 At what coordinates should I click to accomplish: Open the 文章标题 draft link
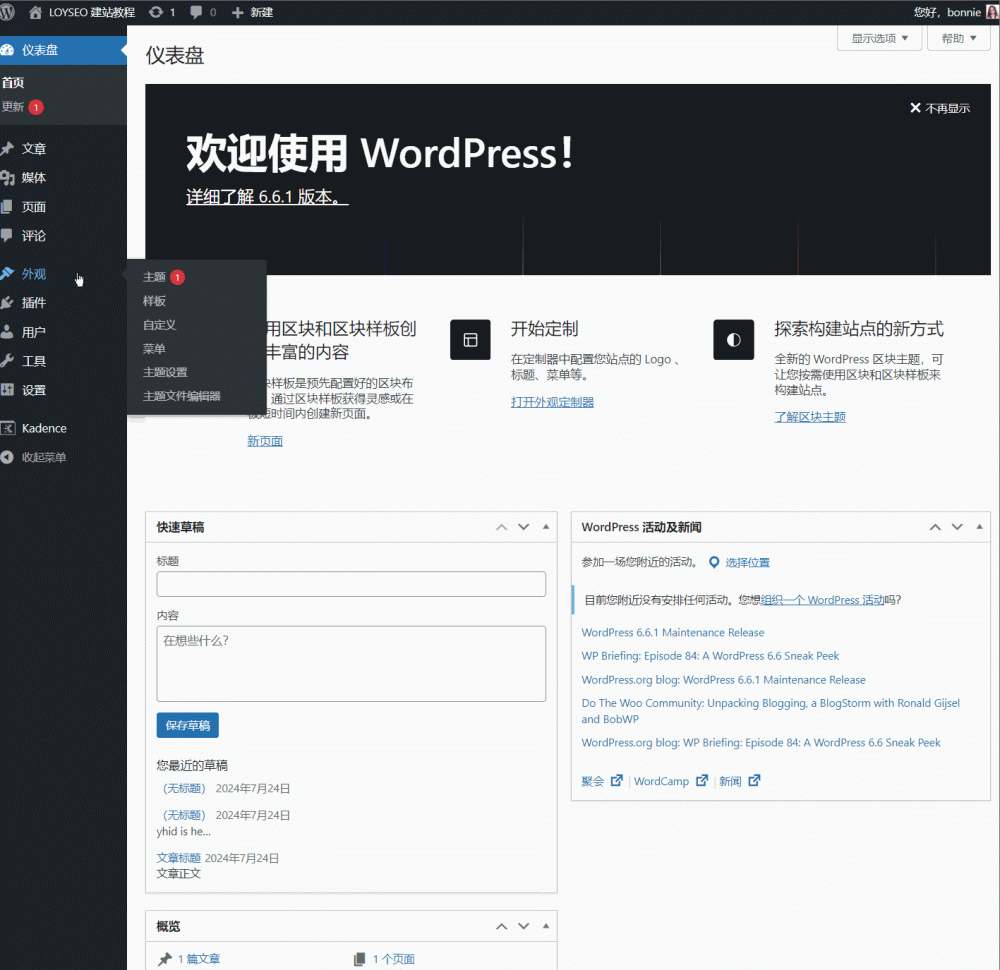pos(179,858)
